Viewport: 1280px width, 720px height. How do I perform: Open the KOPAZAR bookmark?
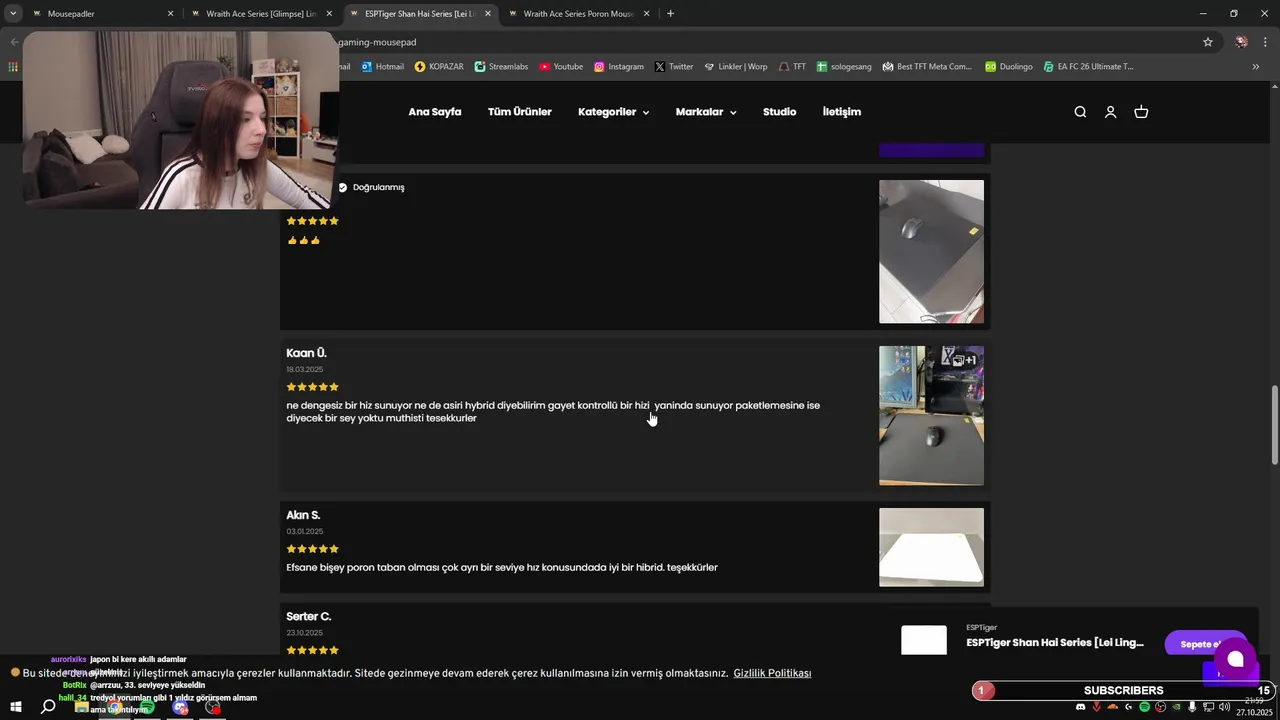tap(439, 67)
